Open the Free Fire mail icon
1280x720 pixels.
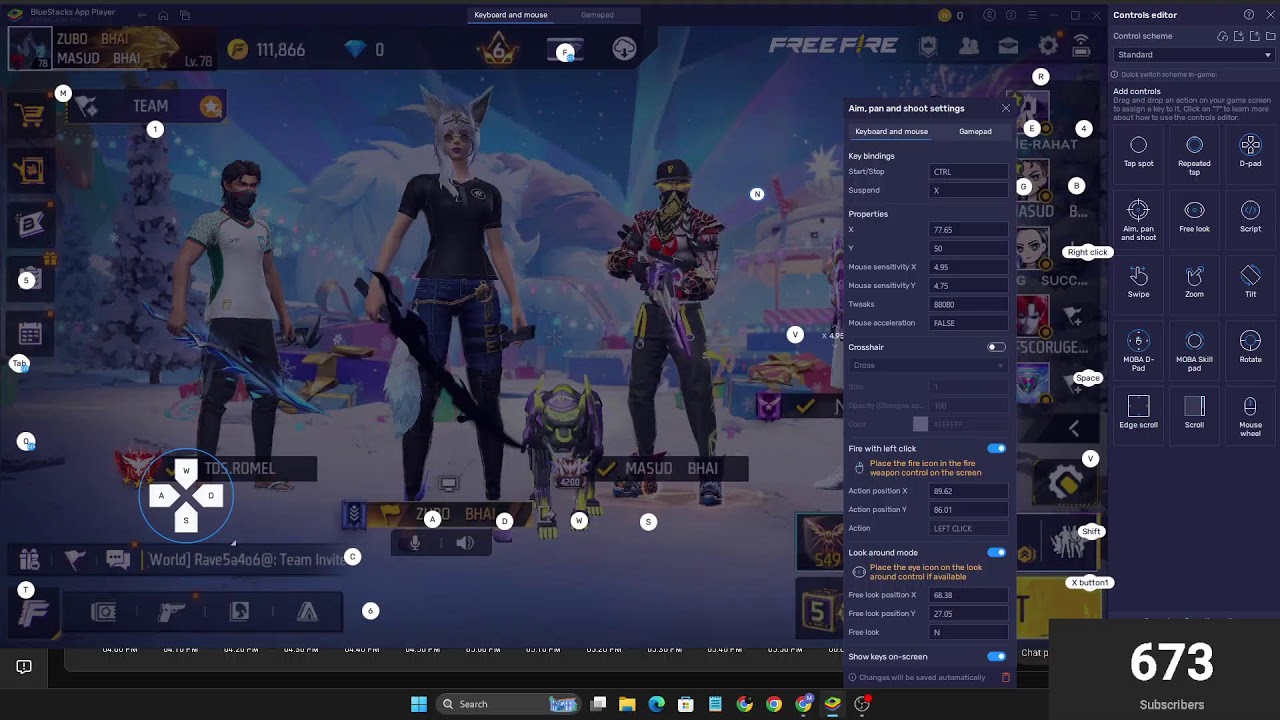tap(1008, 46)
